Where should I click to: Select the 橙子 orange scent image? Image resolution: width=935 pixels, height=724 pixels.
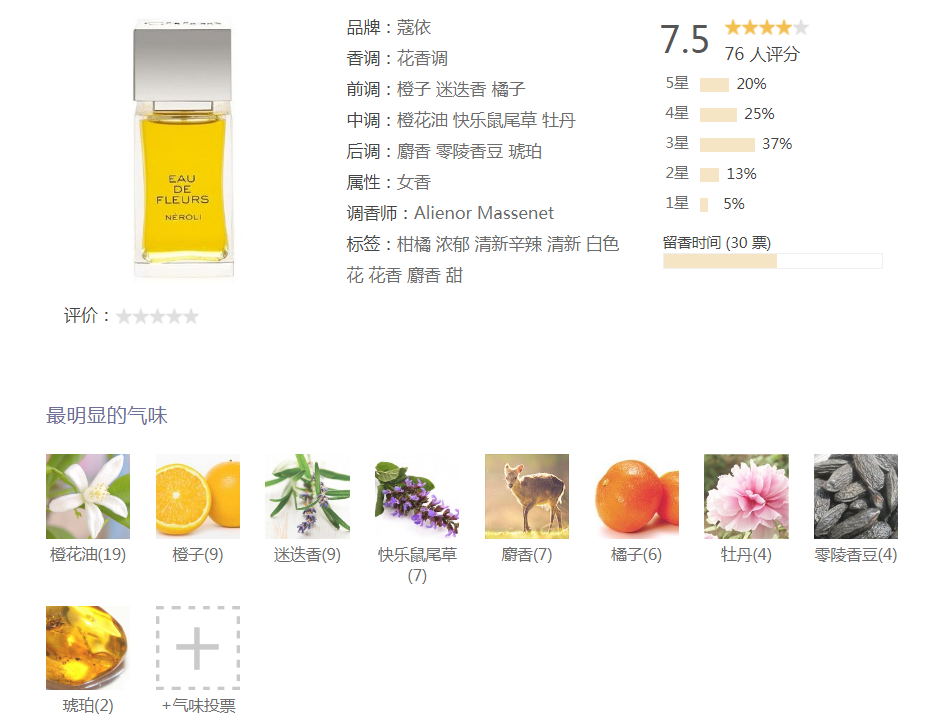(x=197, y=496)
